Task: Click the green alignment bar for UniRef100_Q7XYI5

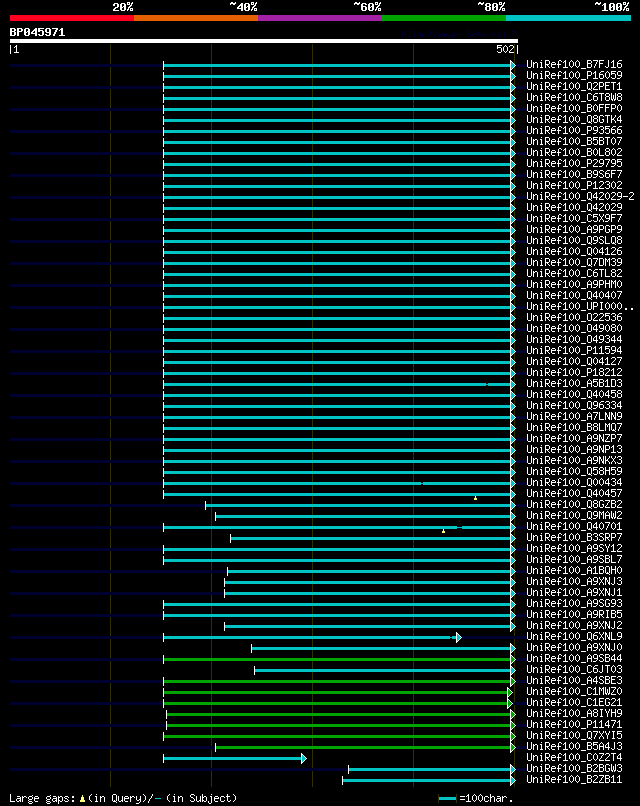Action: coord(337,737)
